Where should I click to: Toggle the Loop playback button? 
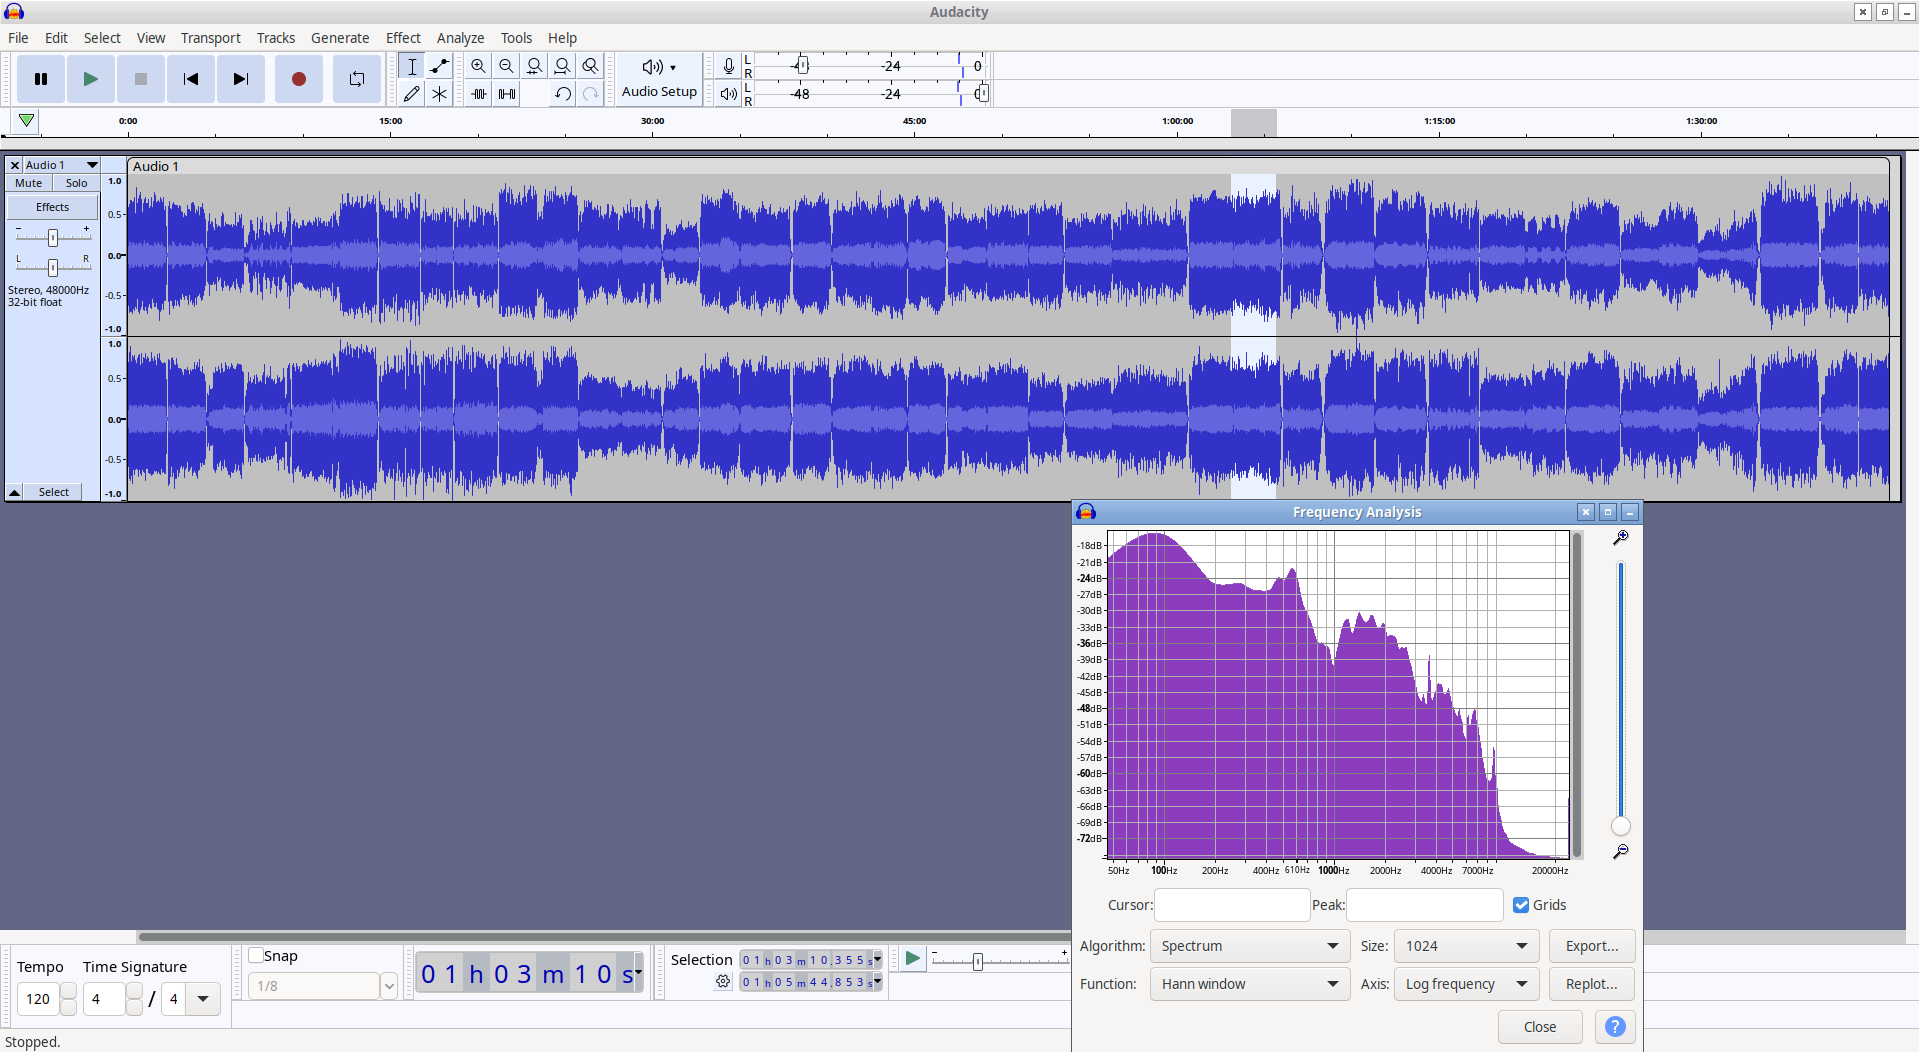click(x=357, y=79)
